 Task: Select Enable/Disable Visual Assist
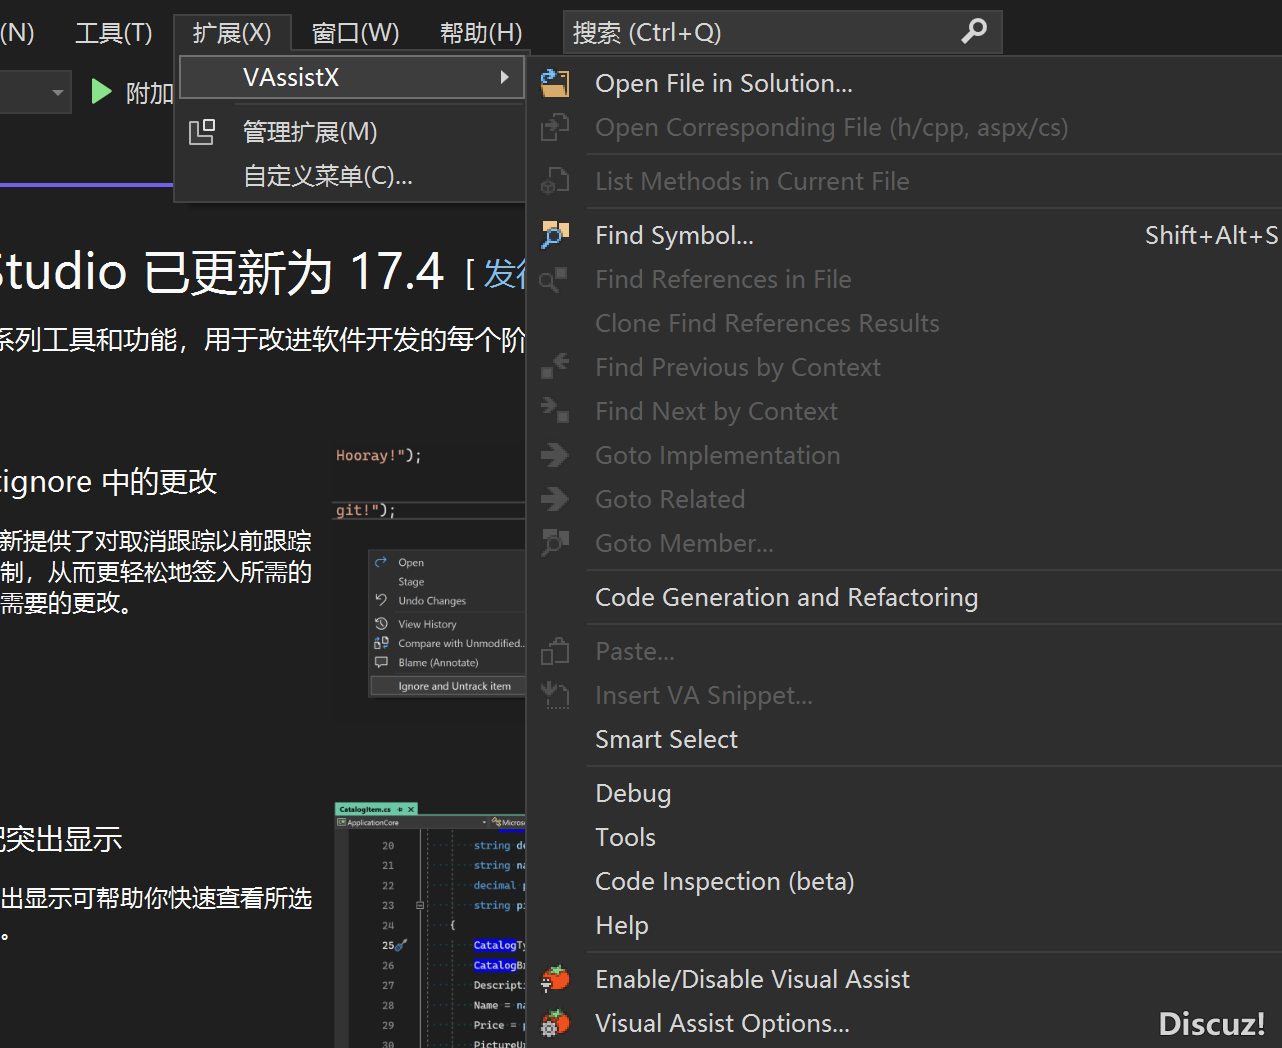coord(906,979)
